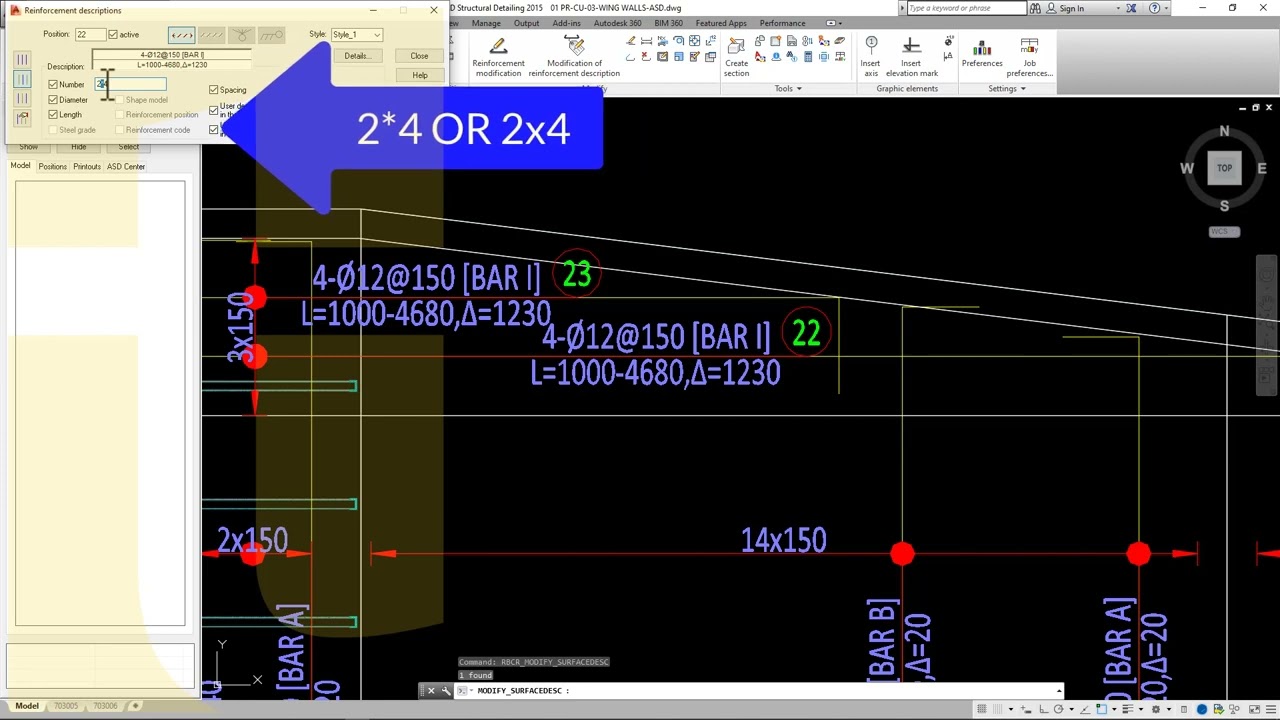Select the first vertical bars layout icon
Screen dimensions: 1280x720
click(21, 60)
